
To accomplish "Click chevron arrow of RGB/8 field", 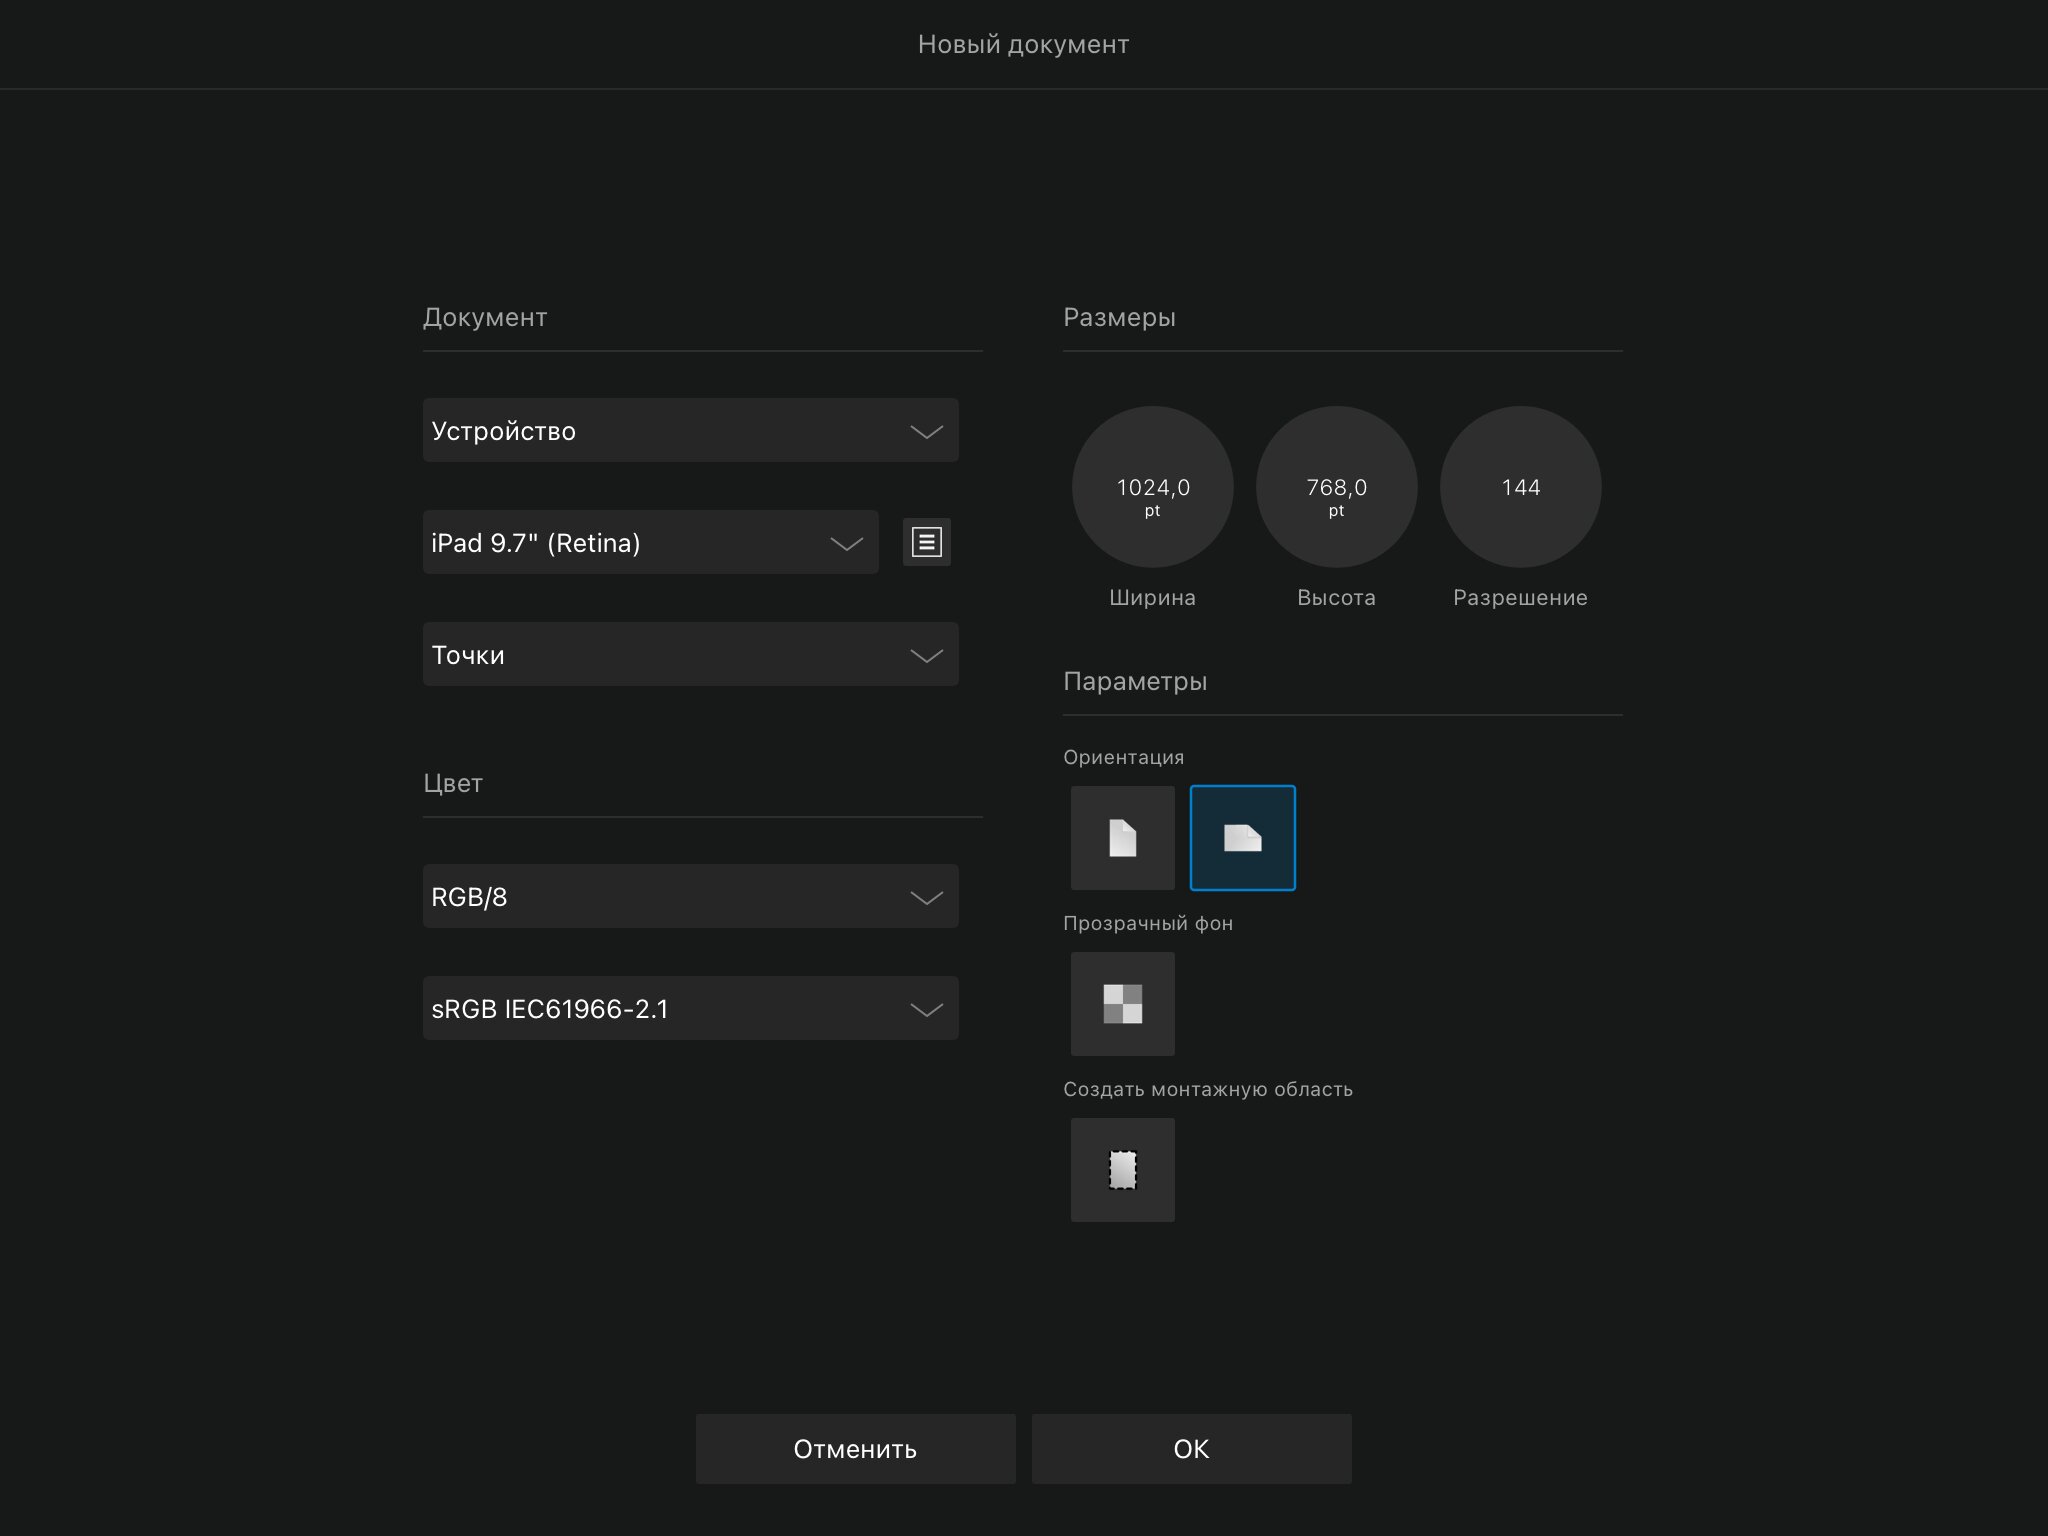I will (x=926, y=898).
